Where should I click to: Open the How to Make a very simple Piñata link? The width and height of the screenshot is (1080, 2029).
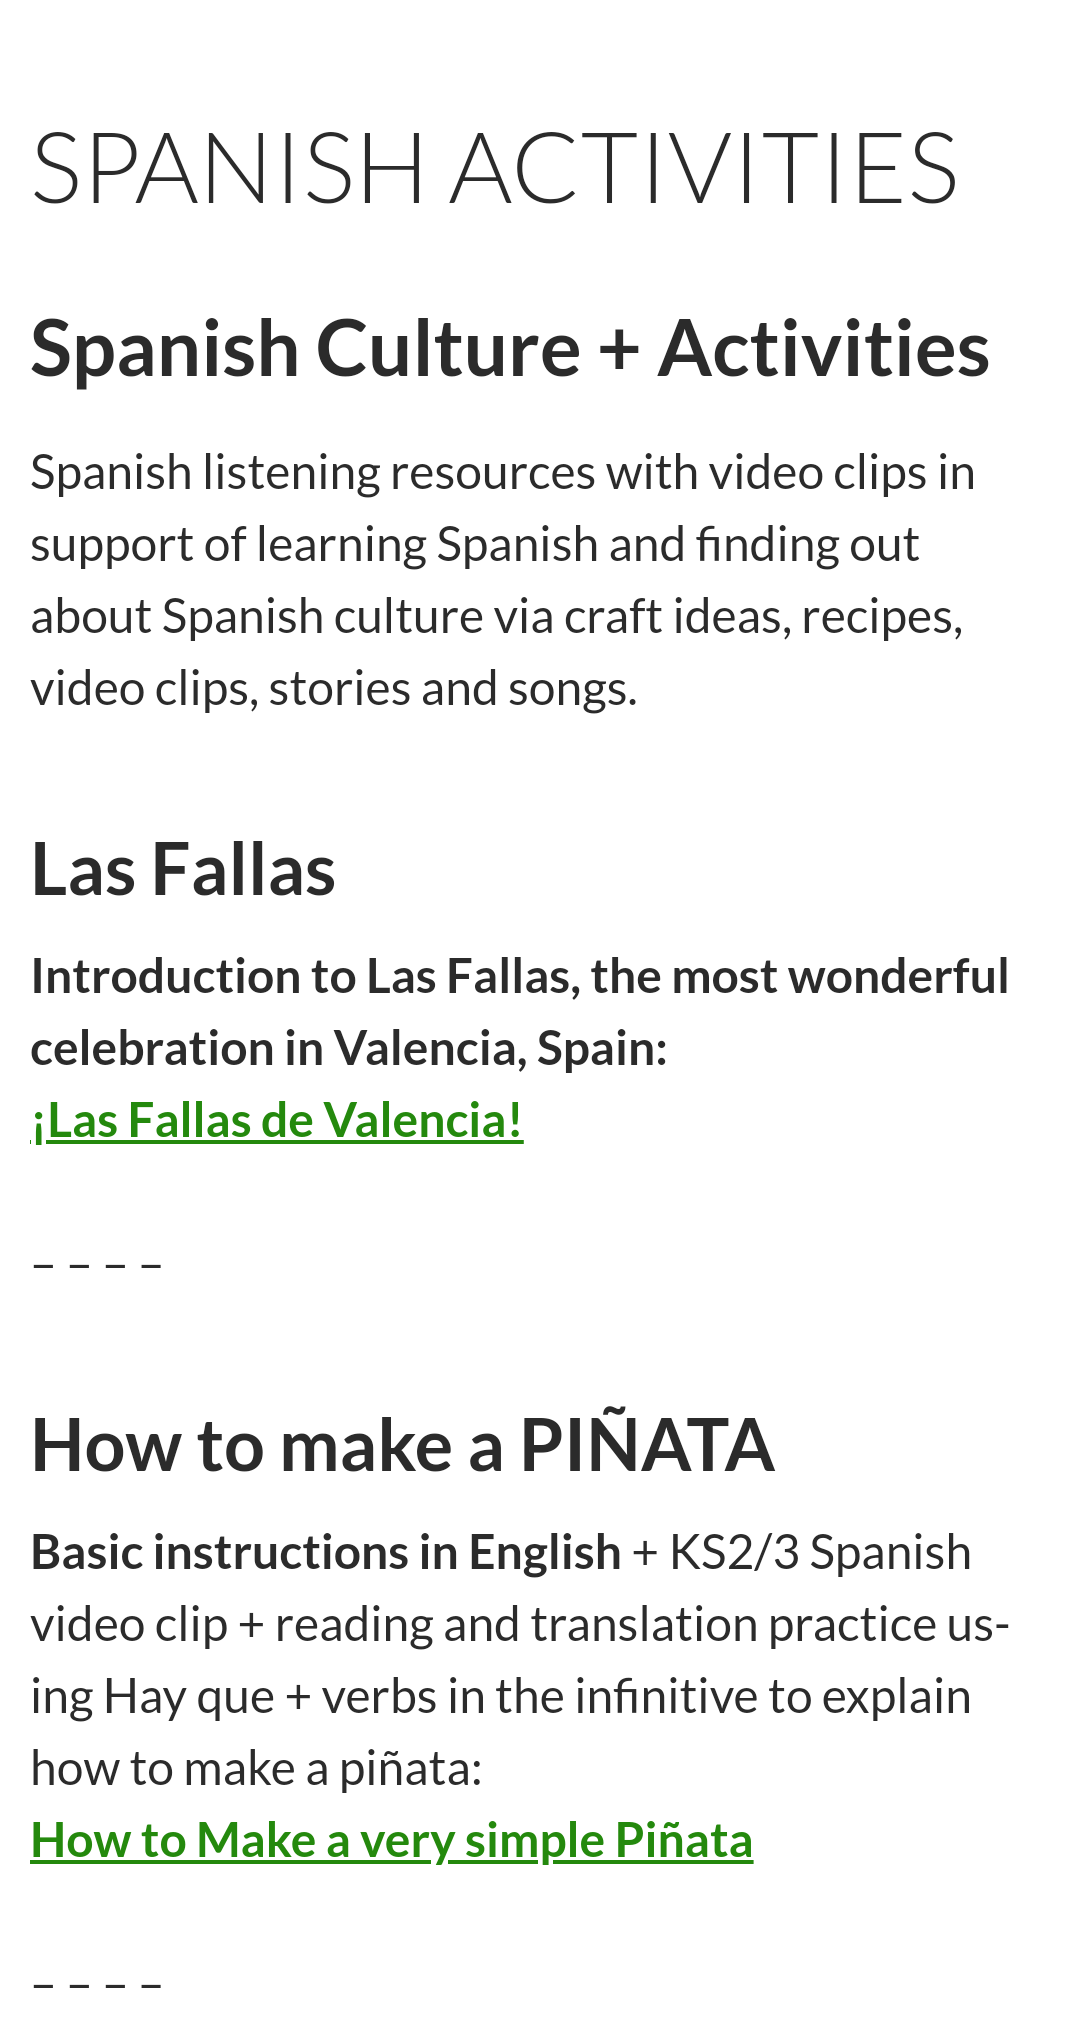(392, 1840)
